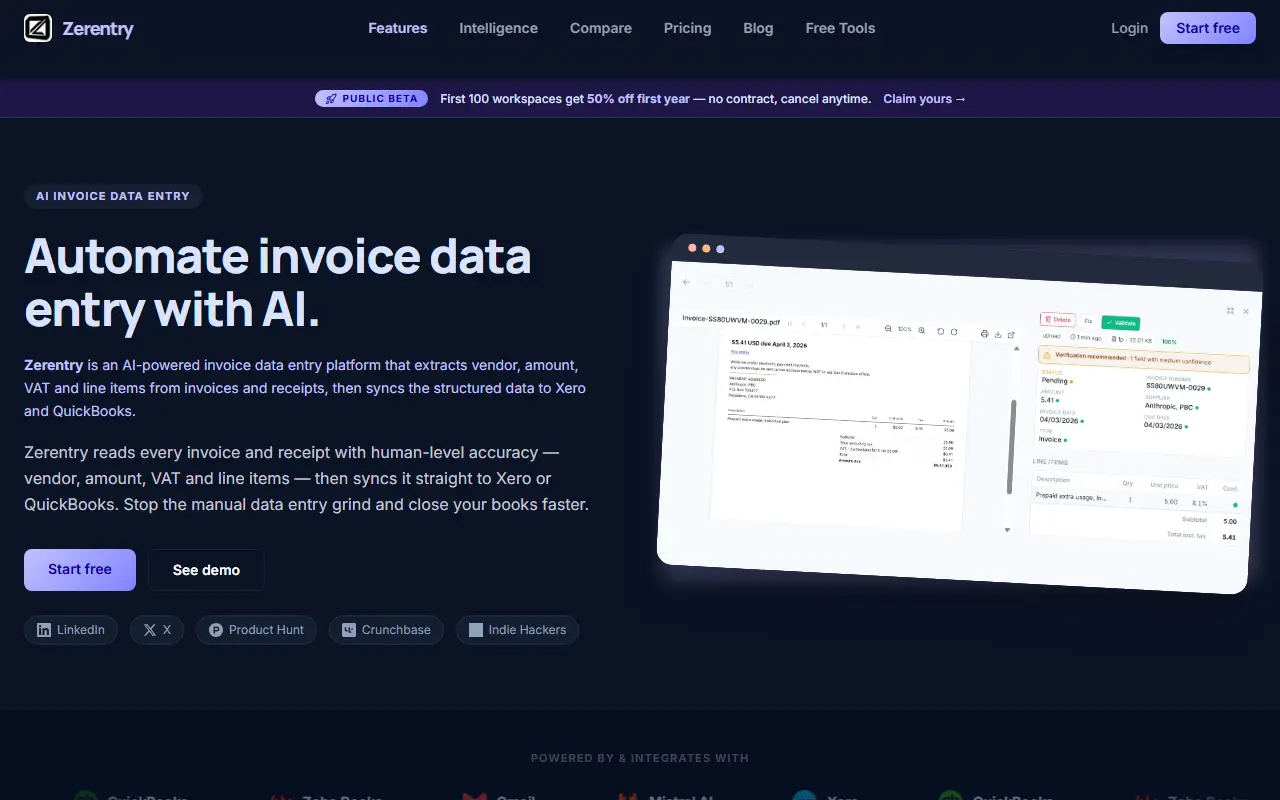Open the Features nav item
Screen dimensions: 1280x800
[x=397, y=28]
